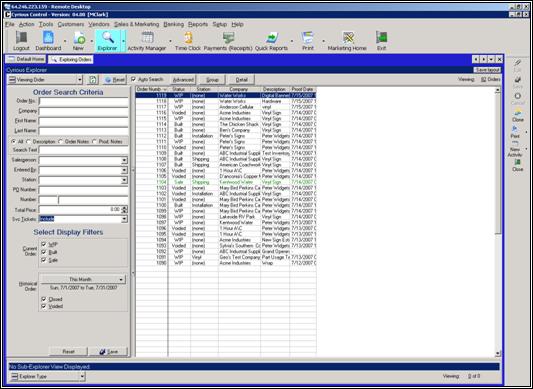Image resolution: width=533 pixels, height=389 pixels.
Task: Open the Activity Manager calendar icon
Action: [147, 38]
